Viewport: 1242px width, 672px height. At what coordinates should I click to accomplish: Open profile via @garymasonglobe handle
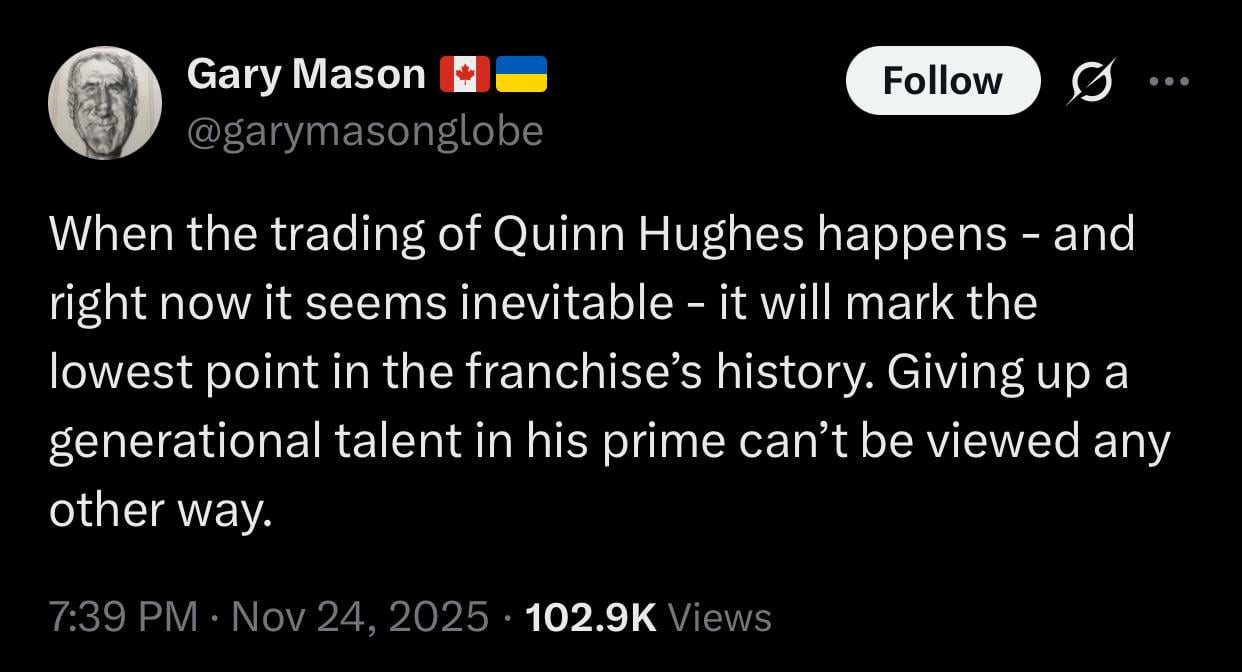[366, 129]
